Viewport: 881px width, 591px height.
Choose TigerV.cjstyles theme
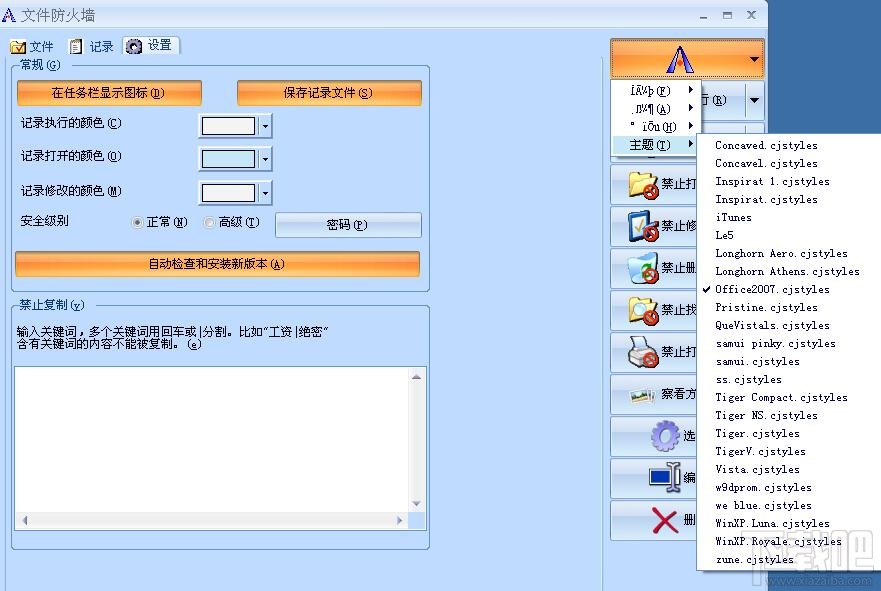click(788, 452)
